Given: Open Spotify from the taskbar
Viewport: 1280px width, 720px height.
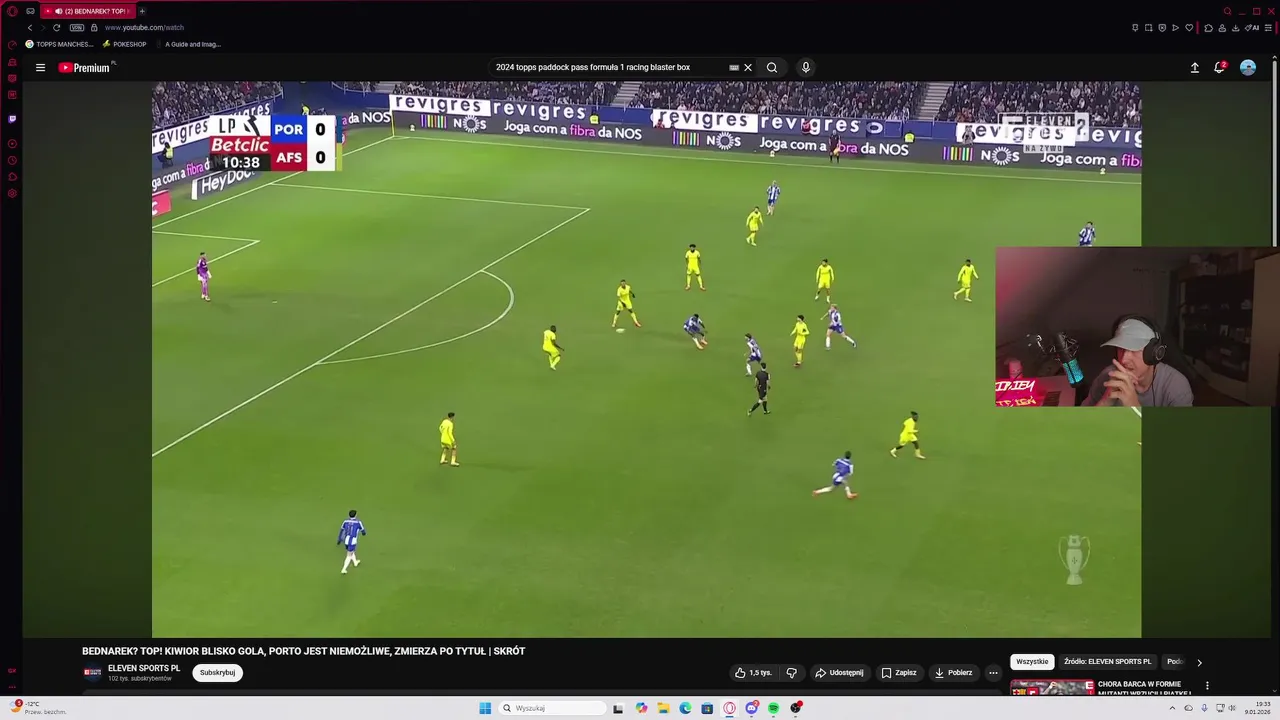Looking at the screenshot, I should [774, 708].
